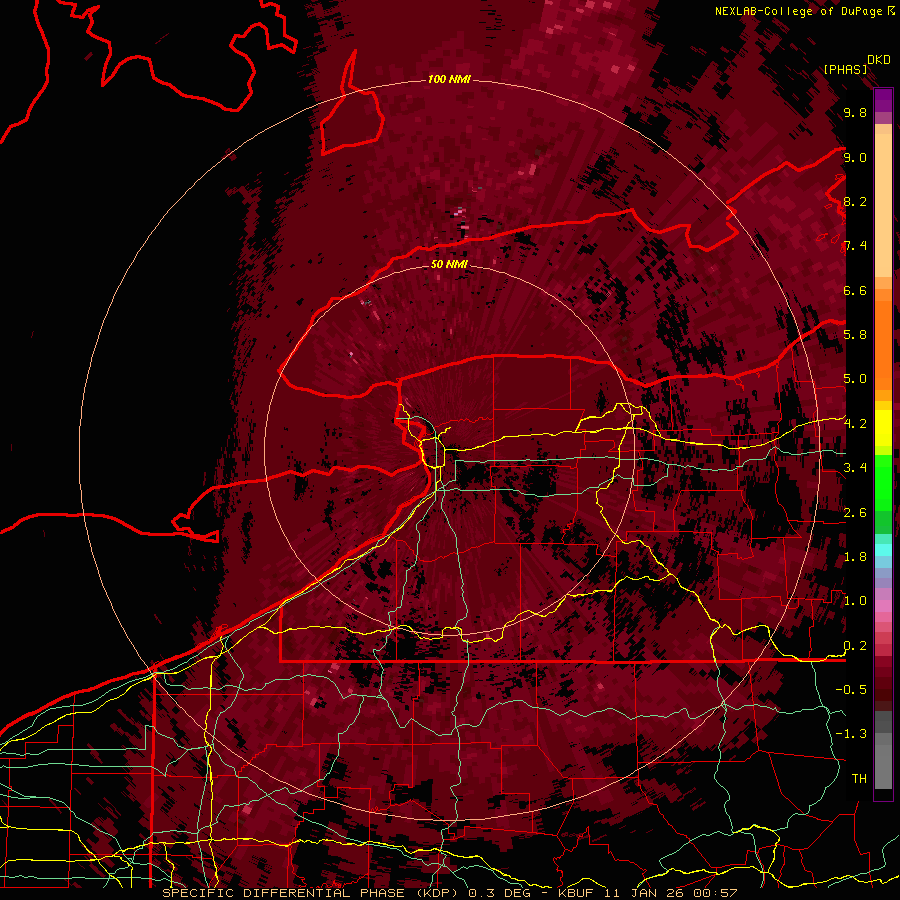This screenshot has width=900, height=900.
Task: Pick the light peach segment of the color bar
Action: click(x=883, y=205)
